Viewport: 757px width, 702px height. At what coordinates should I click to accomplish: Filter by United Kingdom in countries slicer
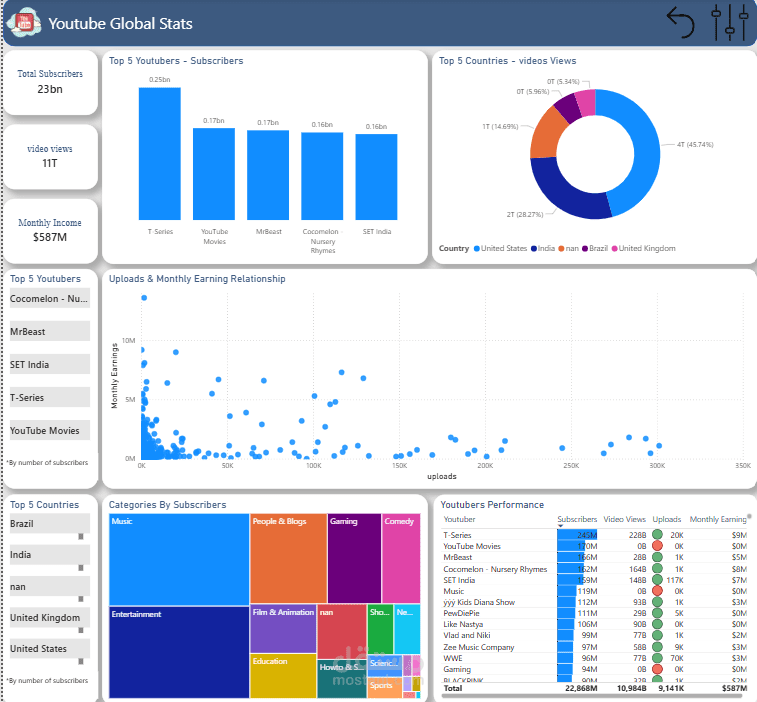(x=50, y=618)
